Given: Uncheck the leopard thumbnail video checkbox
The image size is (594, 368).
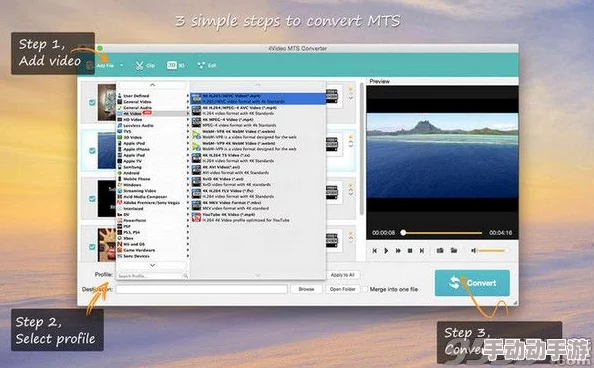Looking at the screenshot, I should point(92,247).
